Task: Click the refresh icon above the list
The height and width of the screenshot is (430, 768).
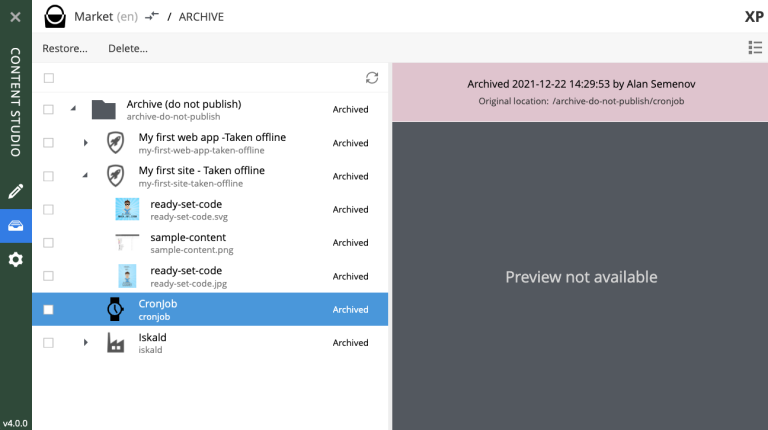Action: pyautogui.click(x=372, y=78)
